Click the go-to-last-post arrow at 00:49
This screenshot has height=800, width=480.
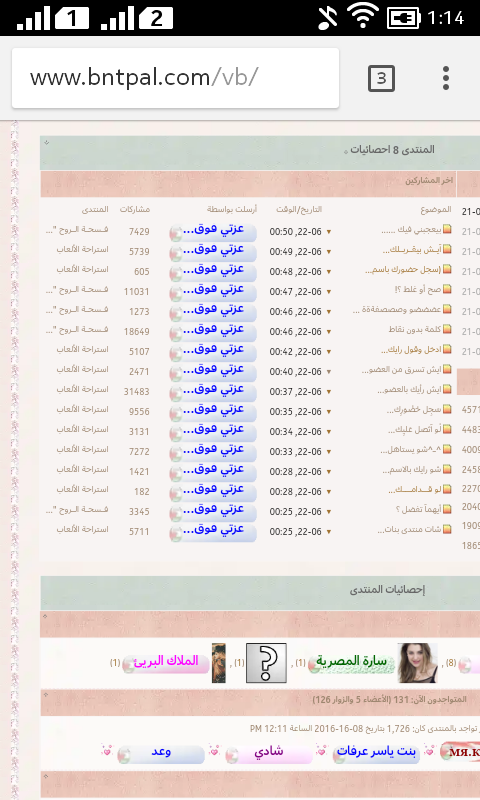click(x=329, y=252)
